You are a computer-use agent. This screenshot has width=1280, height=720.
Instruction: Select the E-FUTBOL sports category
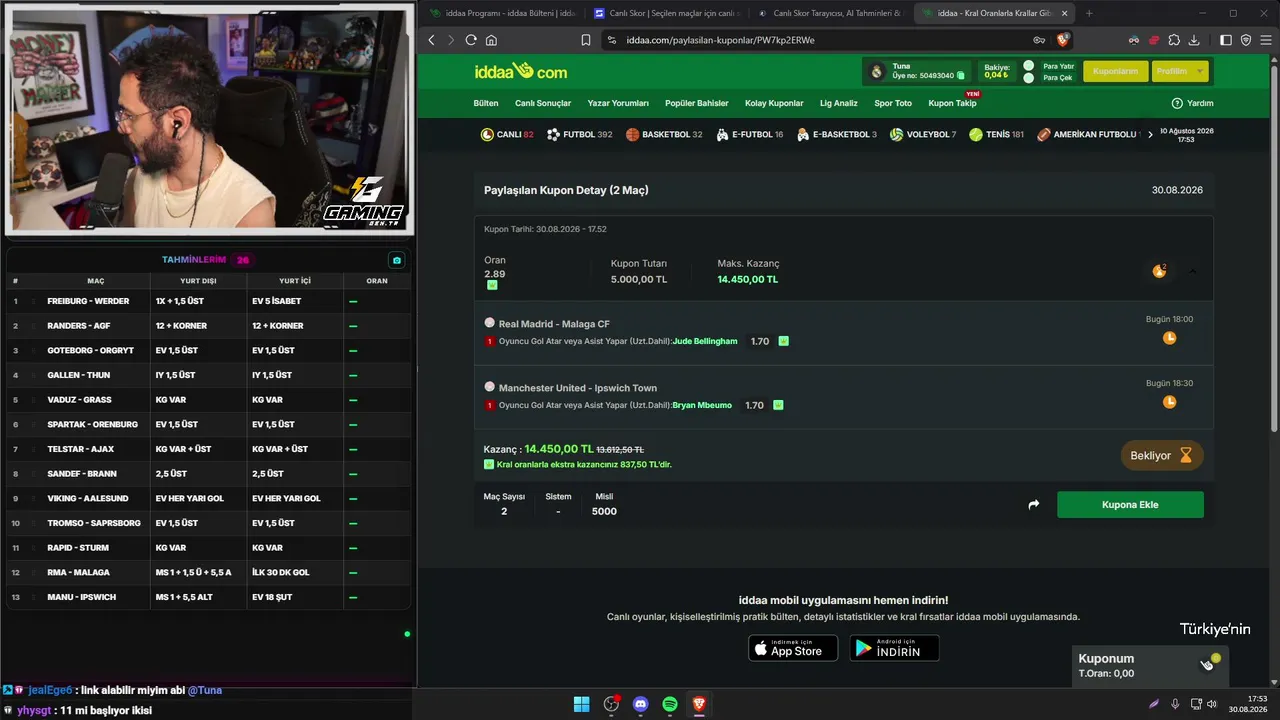[750, 134]
